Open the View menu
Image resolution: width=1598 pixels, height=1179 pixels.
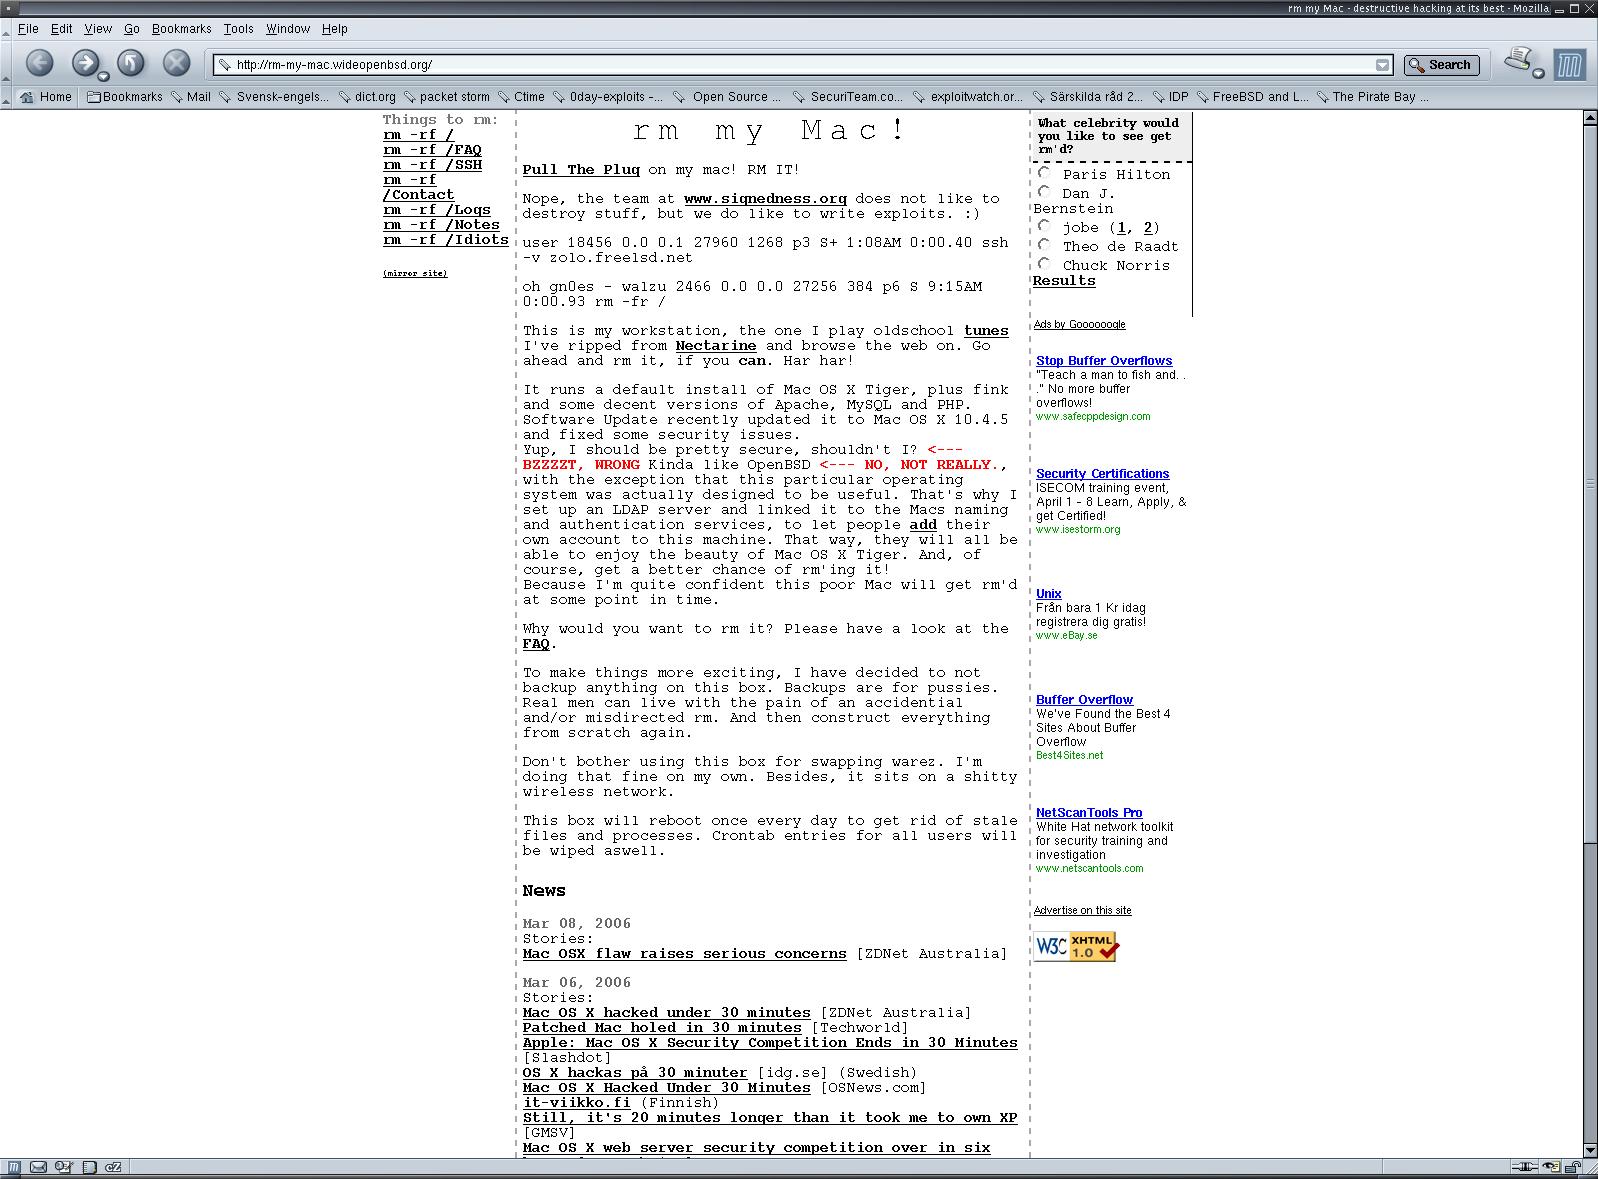coord(98,29)
